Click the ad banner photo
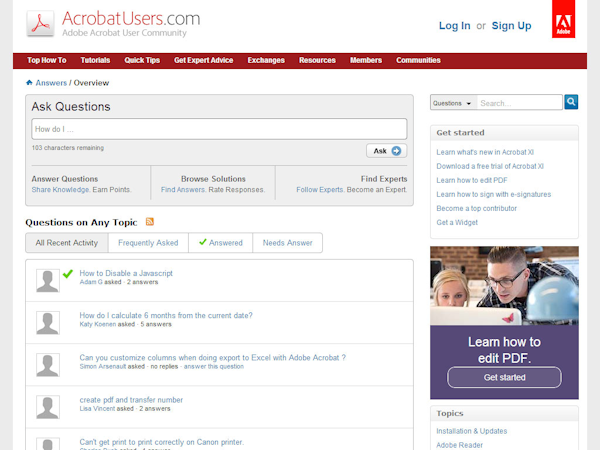Viewport: 600px width, 450px height. point(504,285)
